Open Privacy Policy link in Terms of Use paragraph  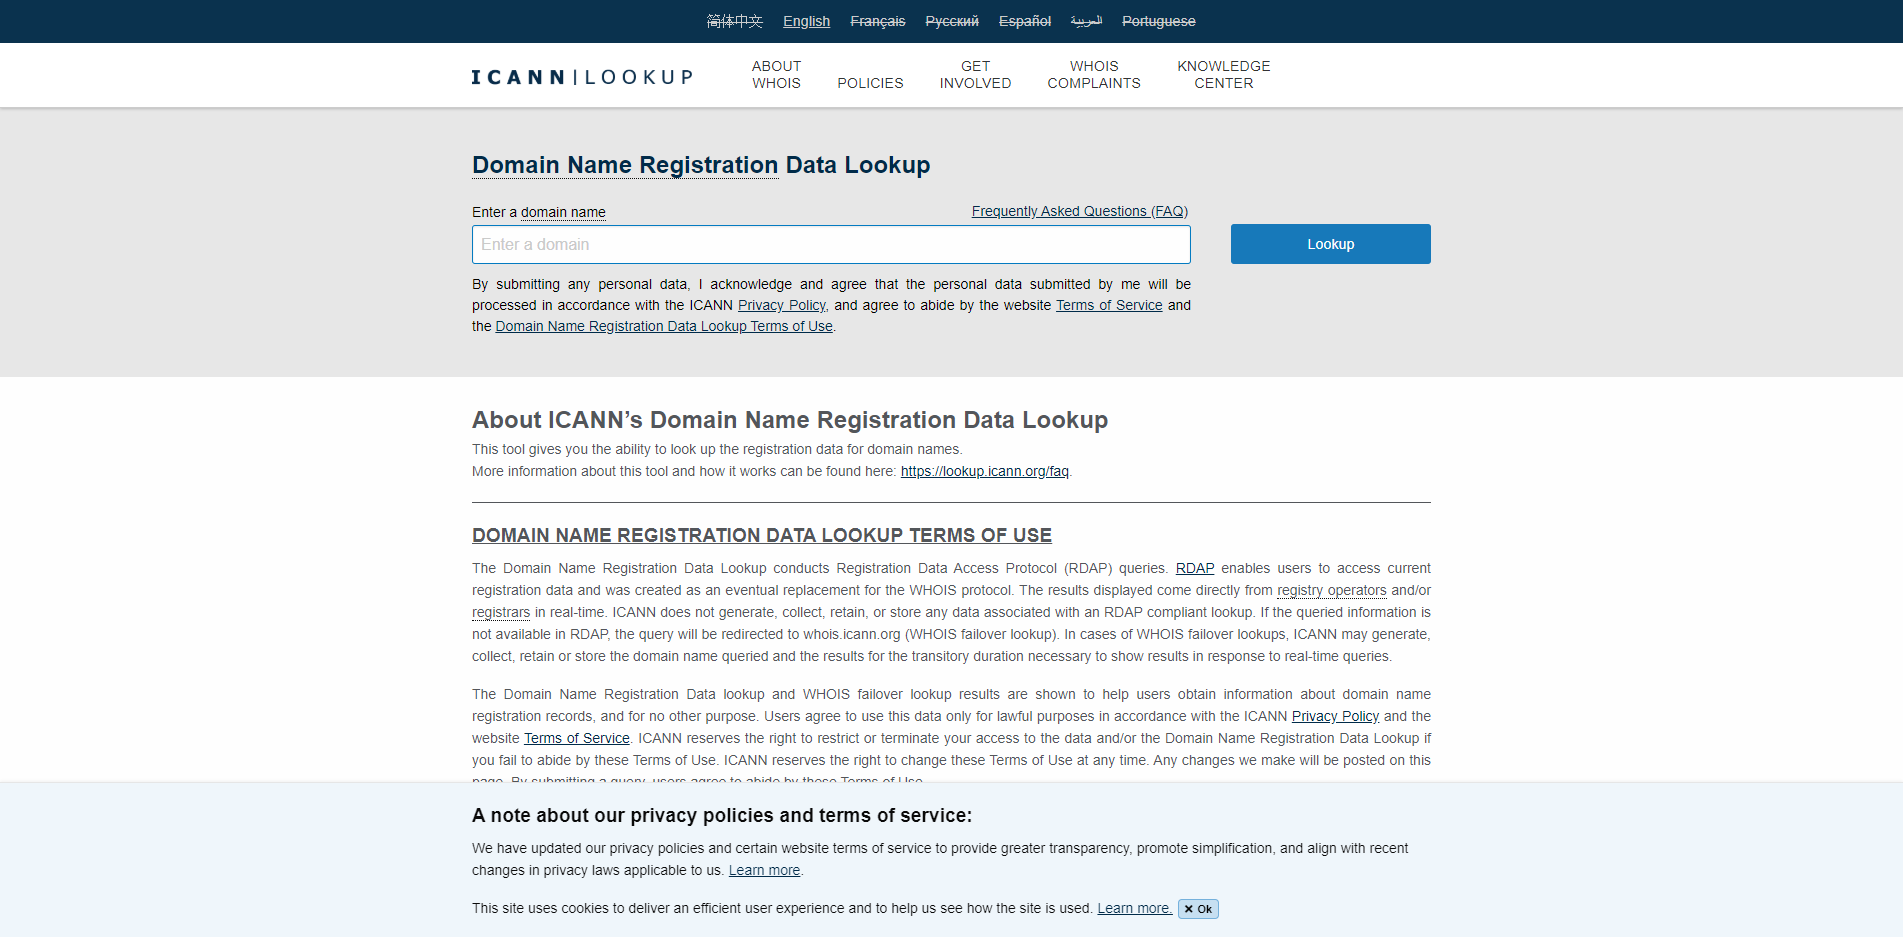(1335, 716)
